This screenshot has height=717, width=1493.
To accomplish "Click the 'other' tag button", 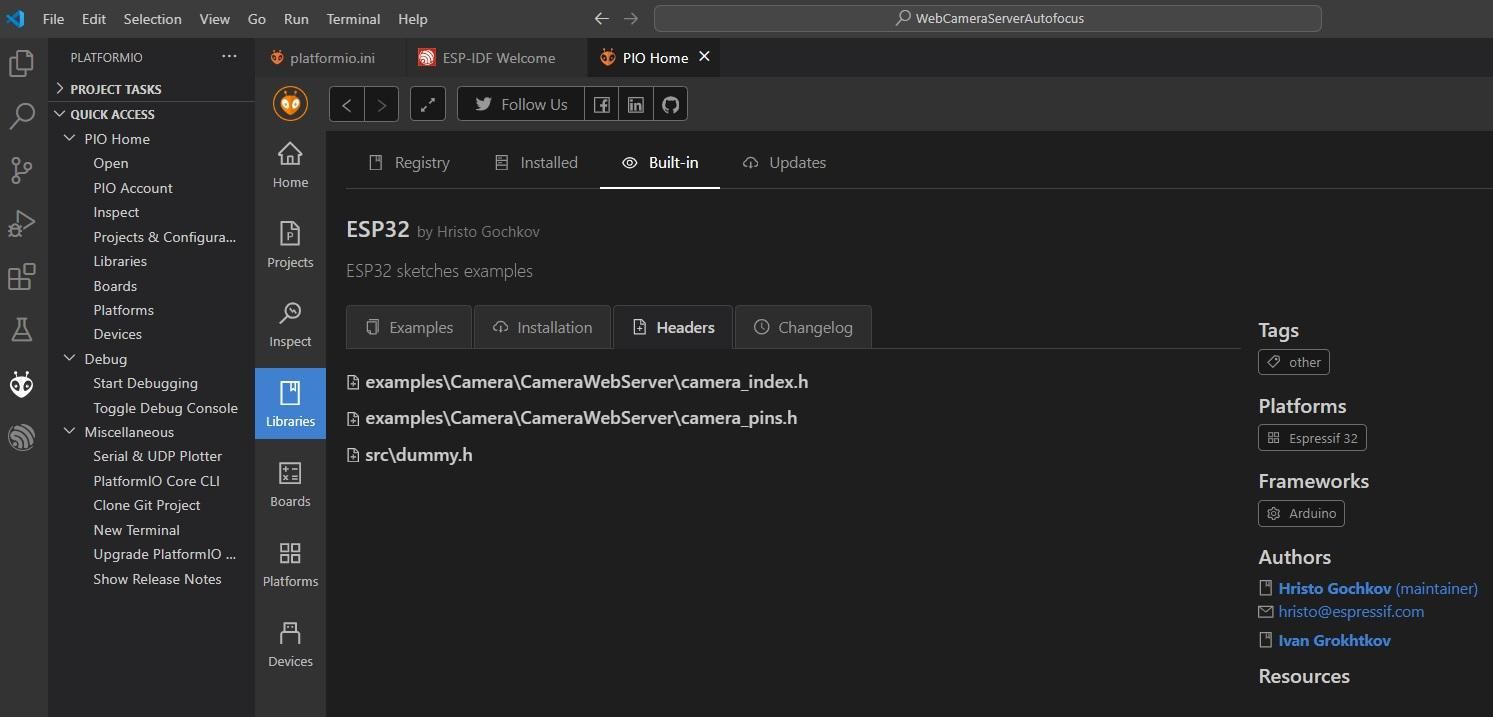I will point(1294,362).
